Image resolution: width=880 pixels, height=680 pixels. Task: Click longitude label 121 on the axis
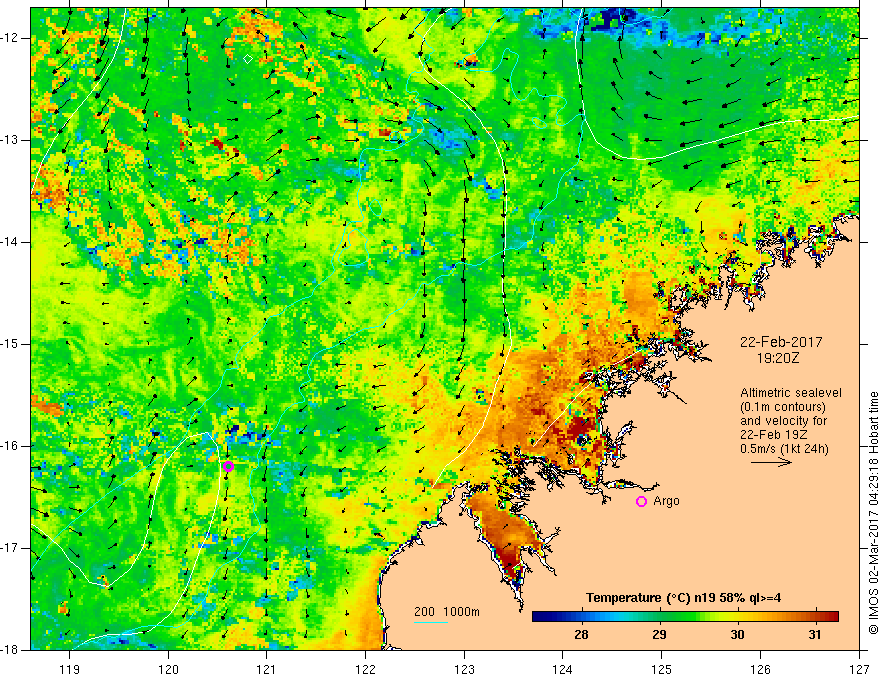(x=267, y=669)
